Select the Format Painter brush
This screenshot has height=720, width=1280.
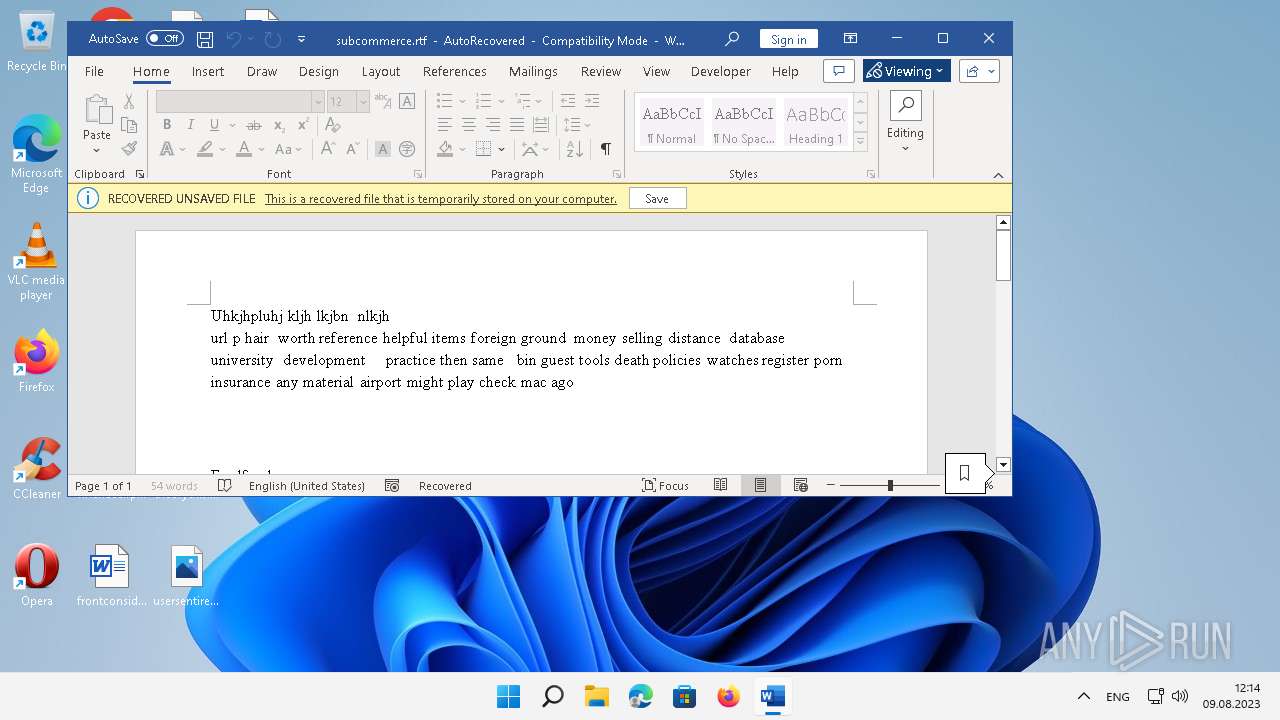pyautogui.click(x=129, y=148)
